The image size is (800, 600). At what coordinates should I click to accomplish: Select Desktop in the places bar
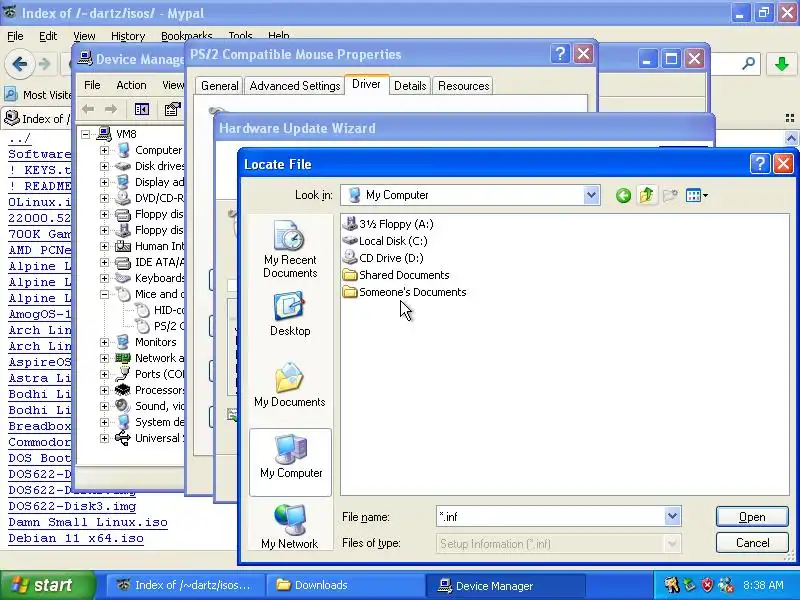[290, 313]
